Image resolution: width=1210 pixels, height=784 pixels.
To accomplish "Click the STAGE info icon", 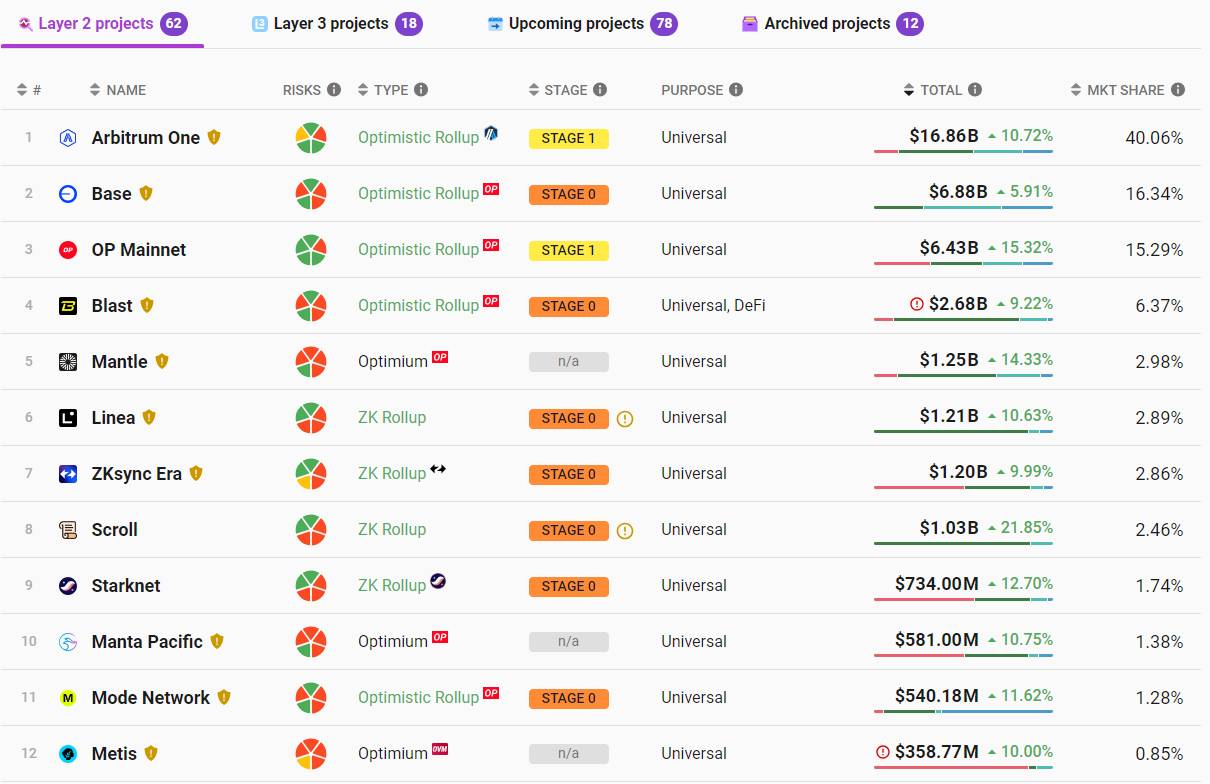I will click(x=600, y=90).
